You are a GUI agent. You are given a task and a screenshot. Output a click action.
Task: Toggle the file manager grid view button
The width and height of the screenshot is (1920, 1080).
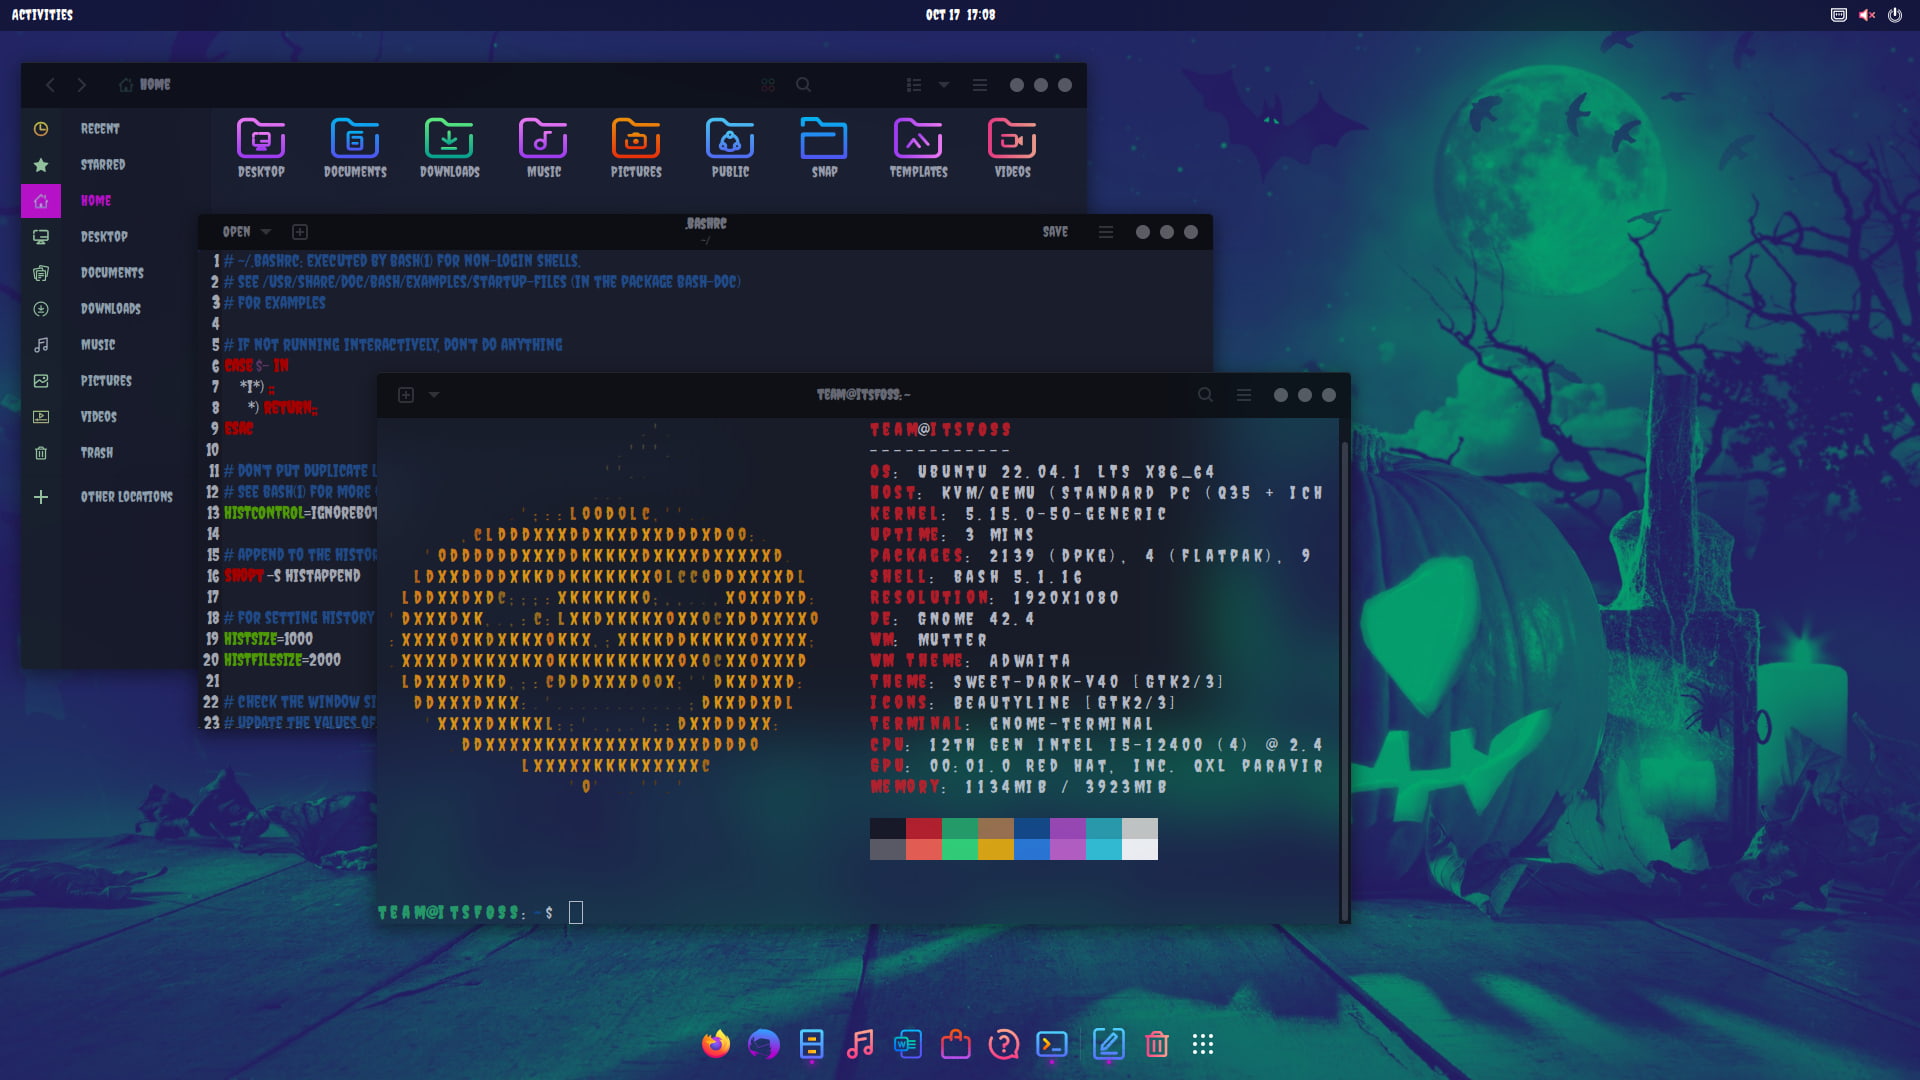tap(914, 84)
